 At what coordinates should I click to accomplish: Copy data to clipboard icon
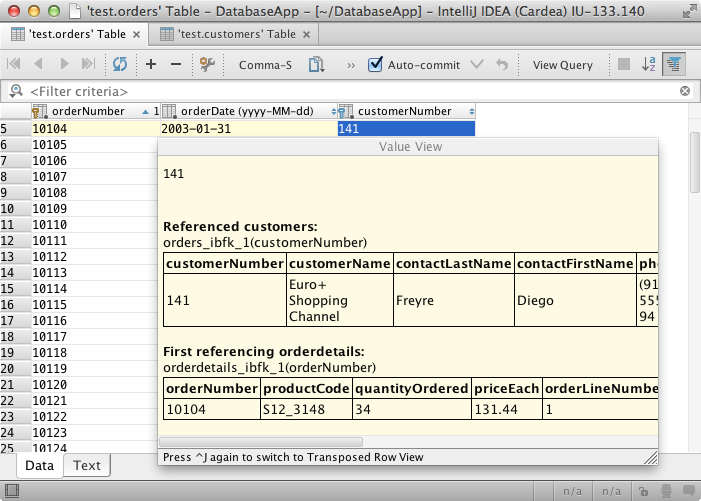(316, 64)
